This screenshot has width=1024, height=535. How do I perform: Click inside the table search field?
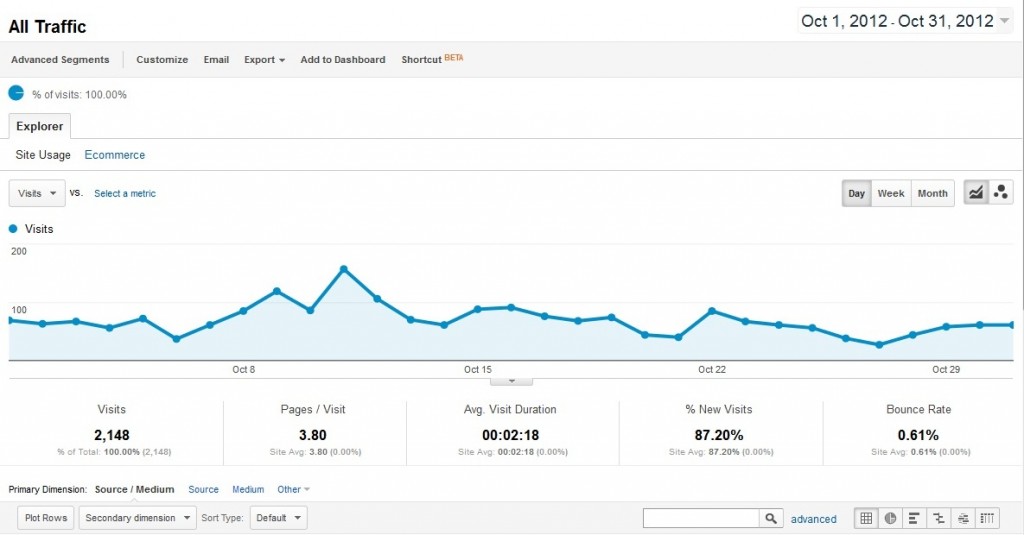click(701, 518)
